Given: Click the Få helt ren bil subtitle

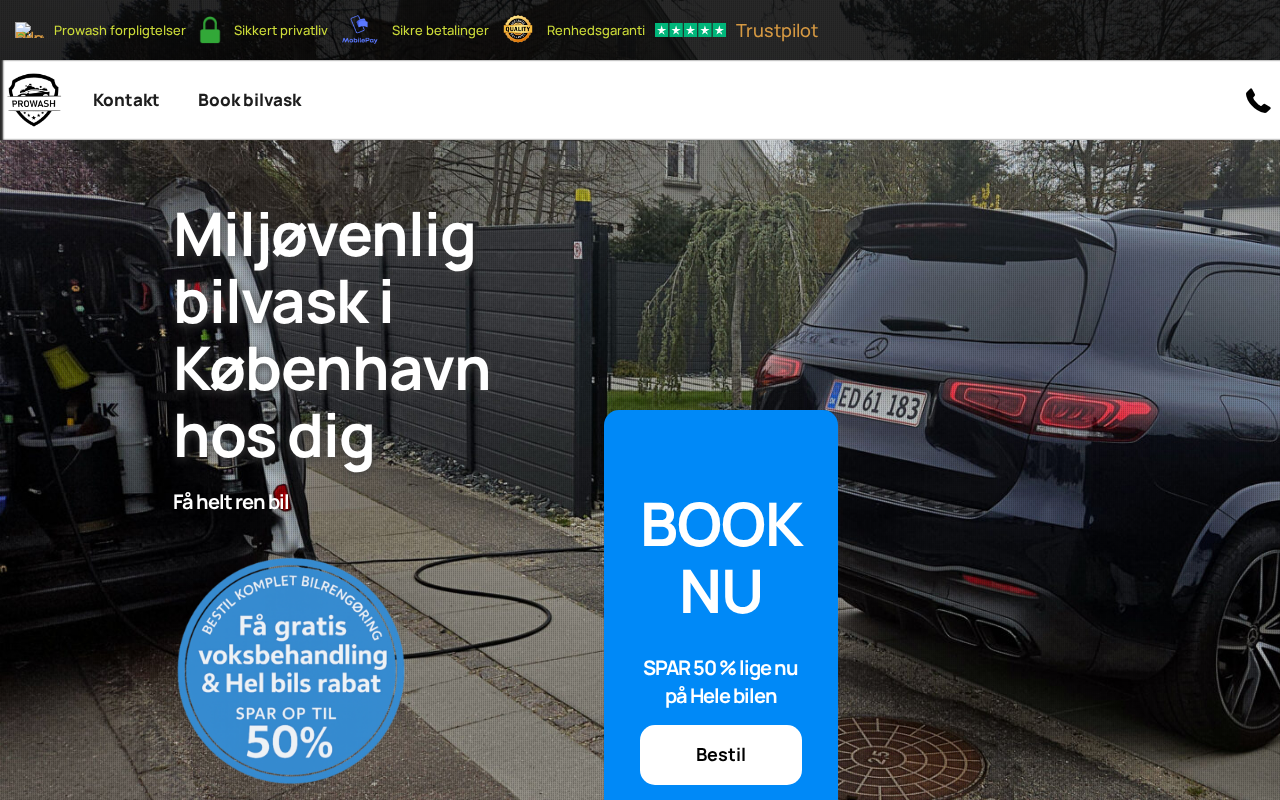Looking at the screenshot, I should click(231, 502).
